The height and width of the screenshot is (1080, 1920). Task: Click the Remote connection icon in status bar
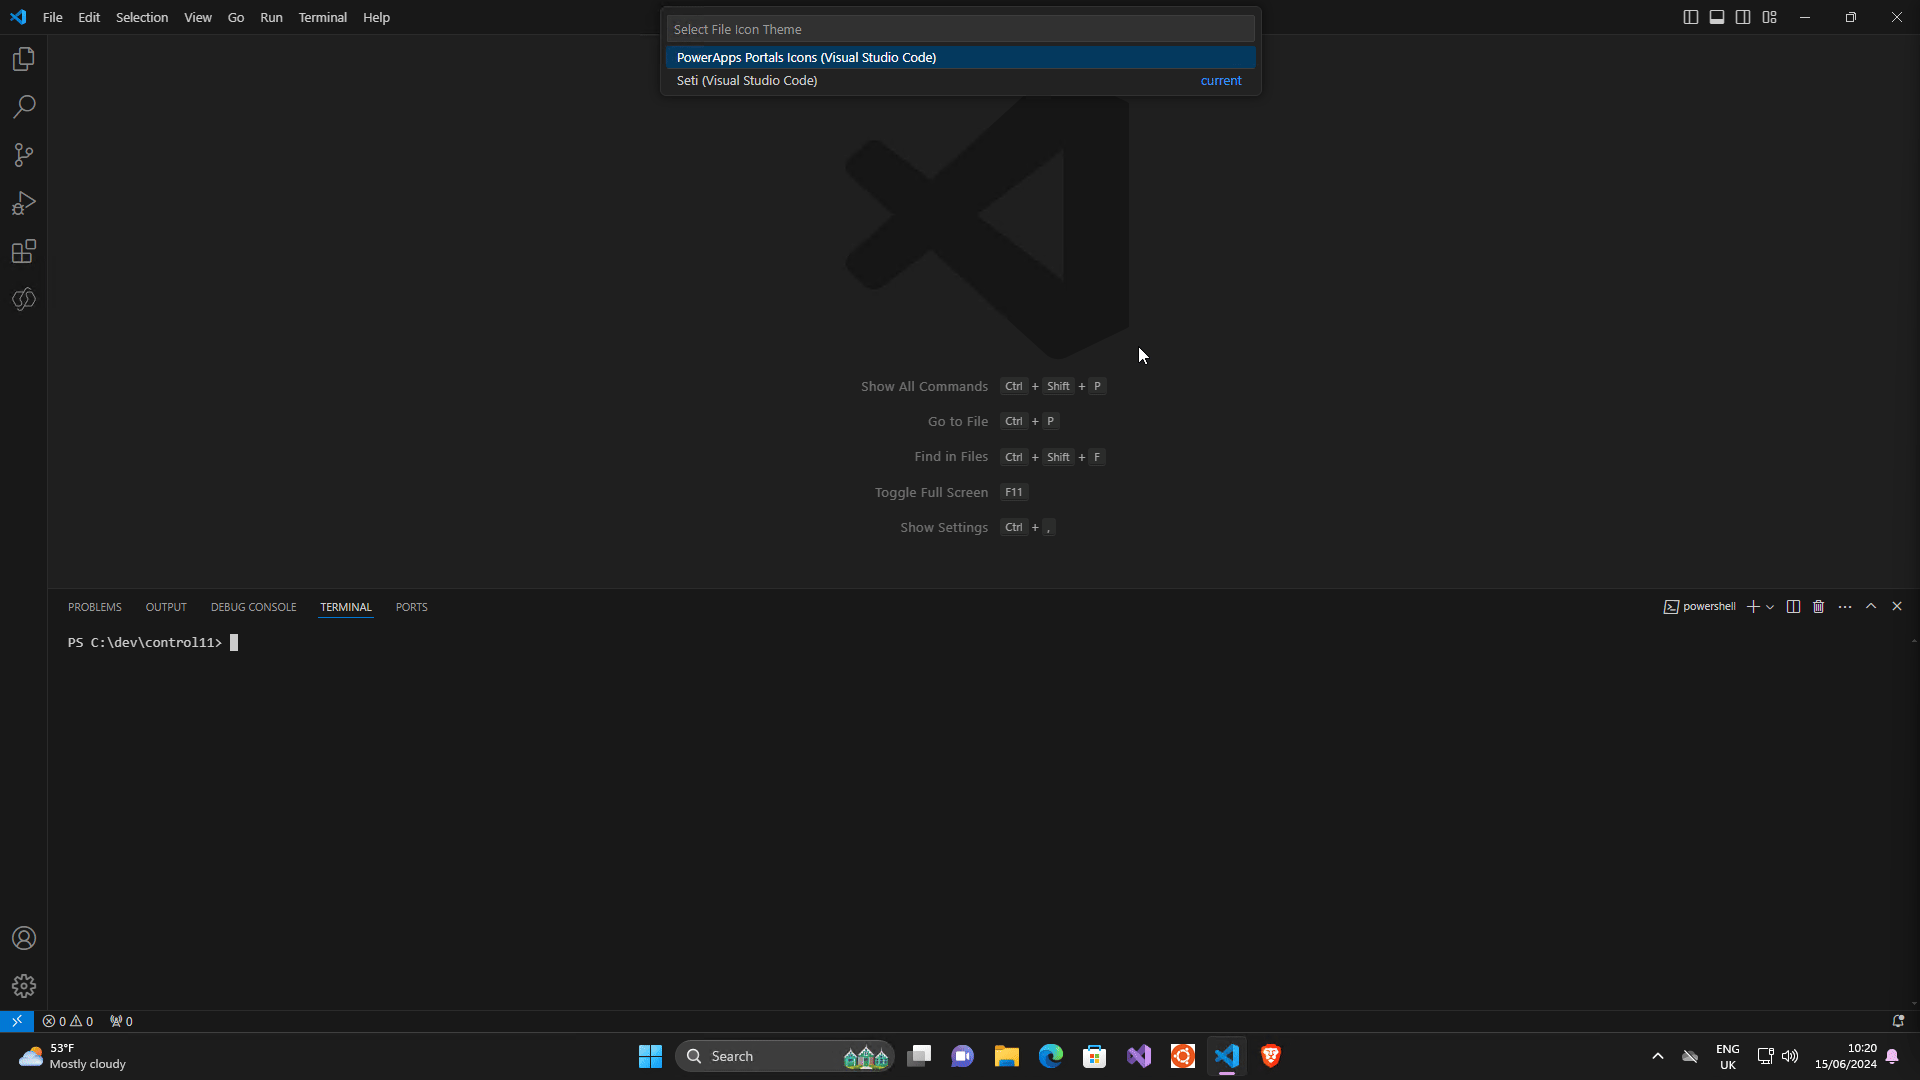[16, 1021]
